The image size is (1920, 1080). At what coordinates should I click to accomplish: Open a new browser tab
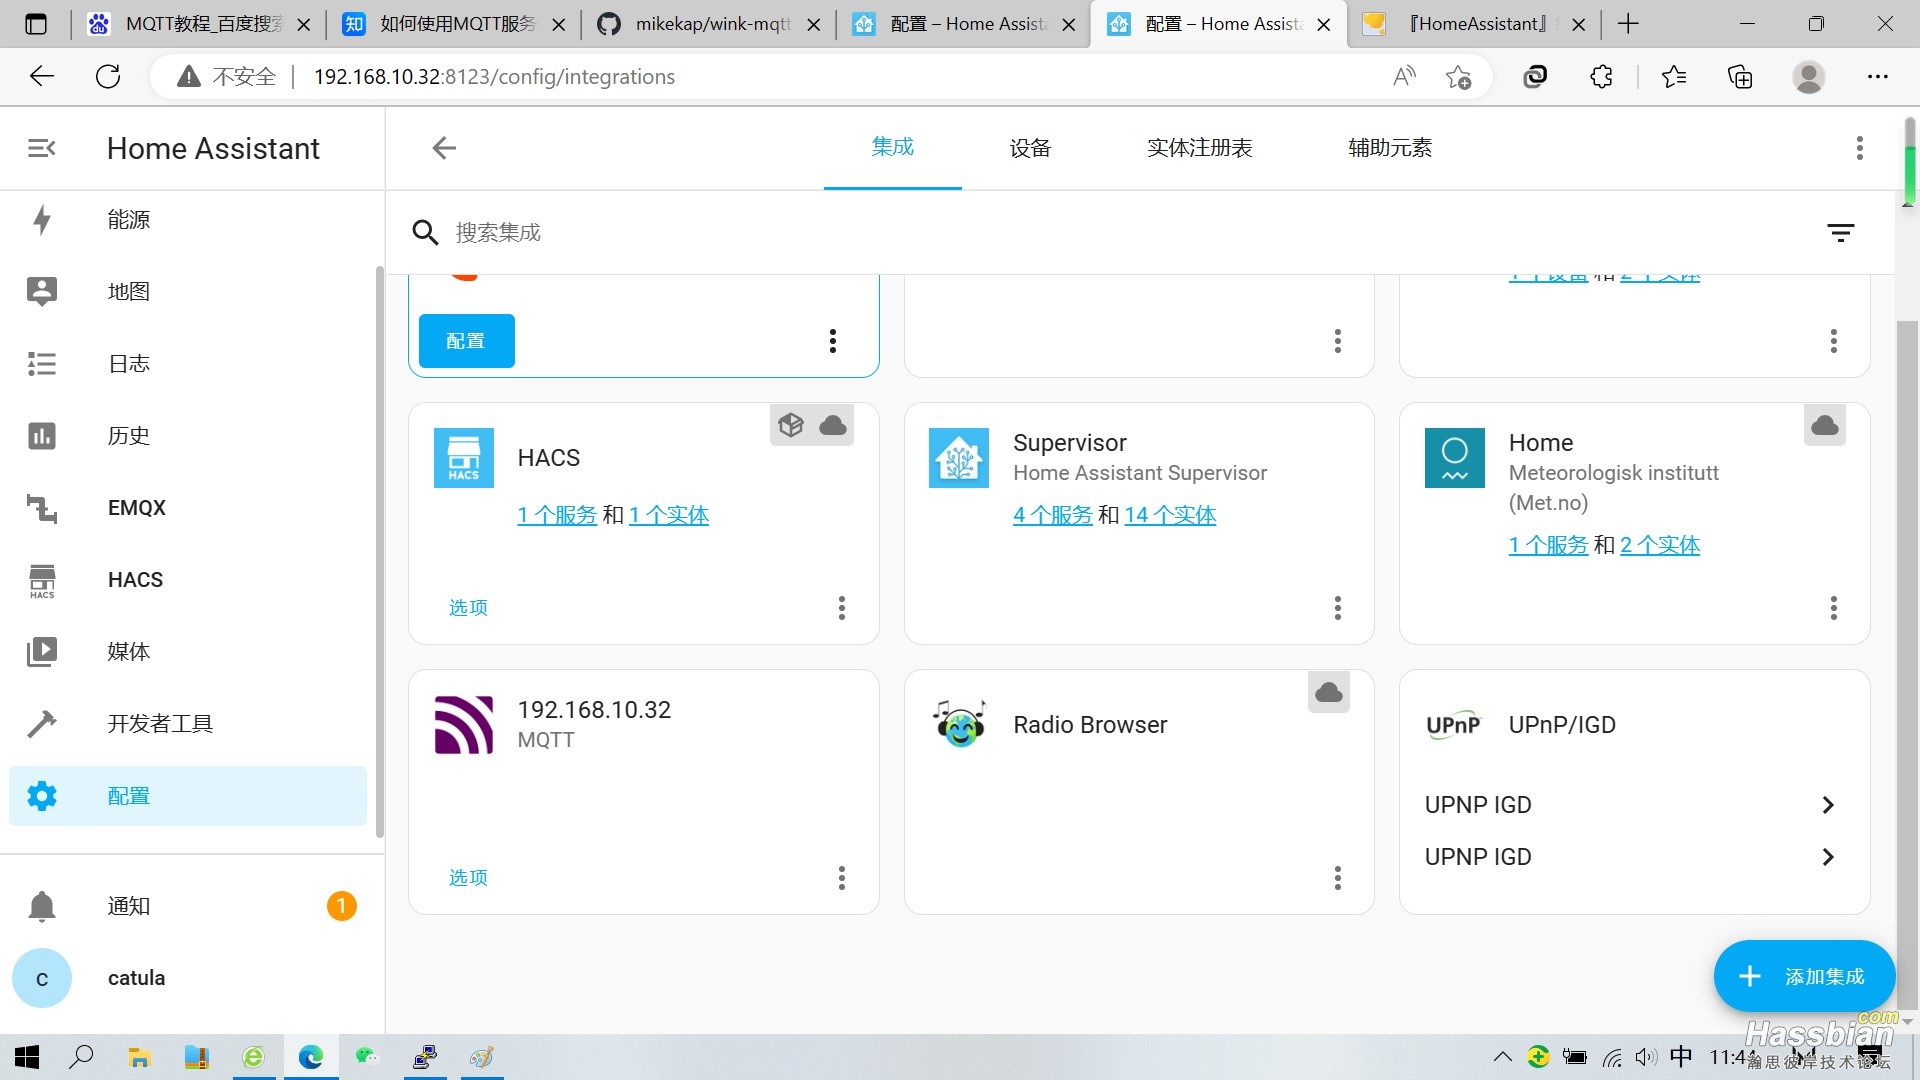1628,24
